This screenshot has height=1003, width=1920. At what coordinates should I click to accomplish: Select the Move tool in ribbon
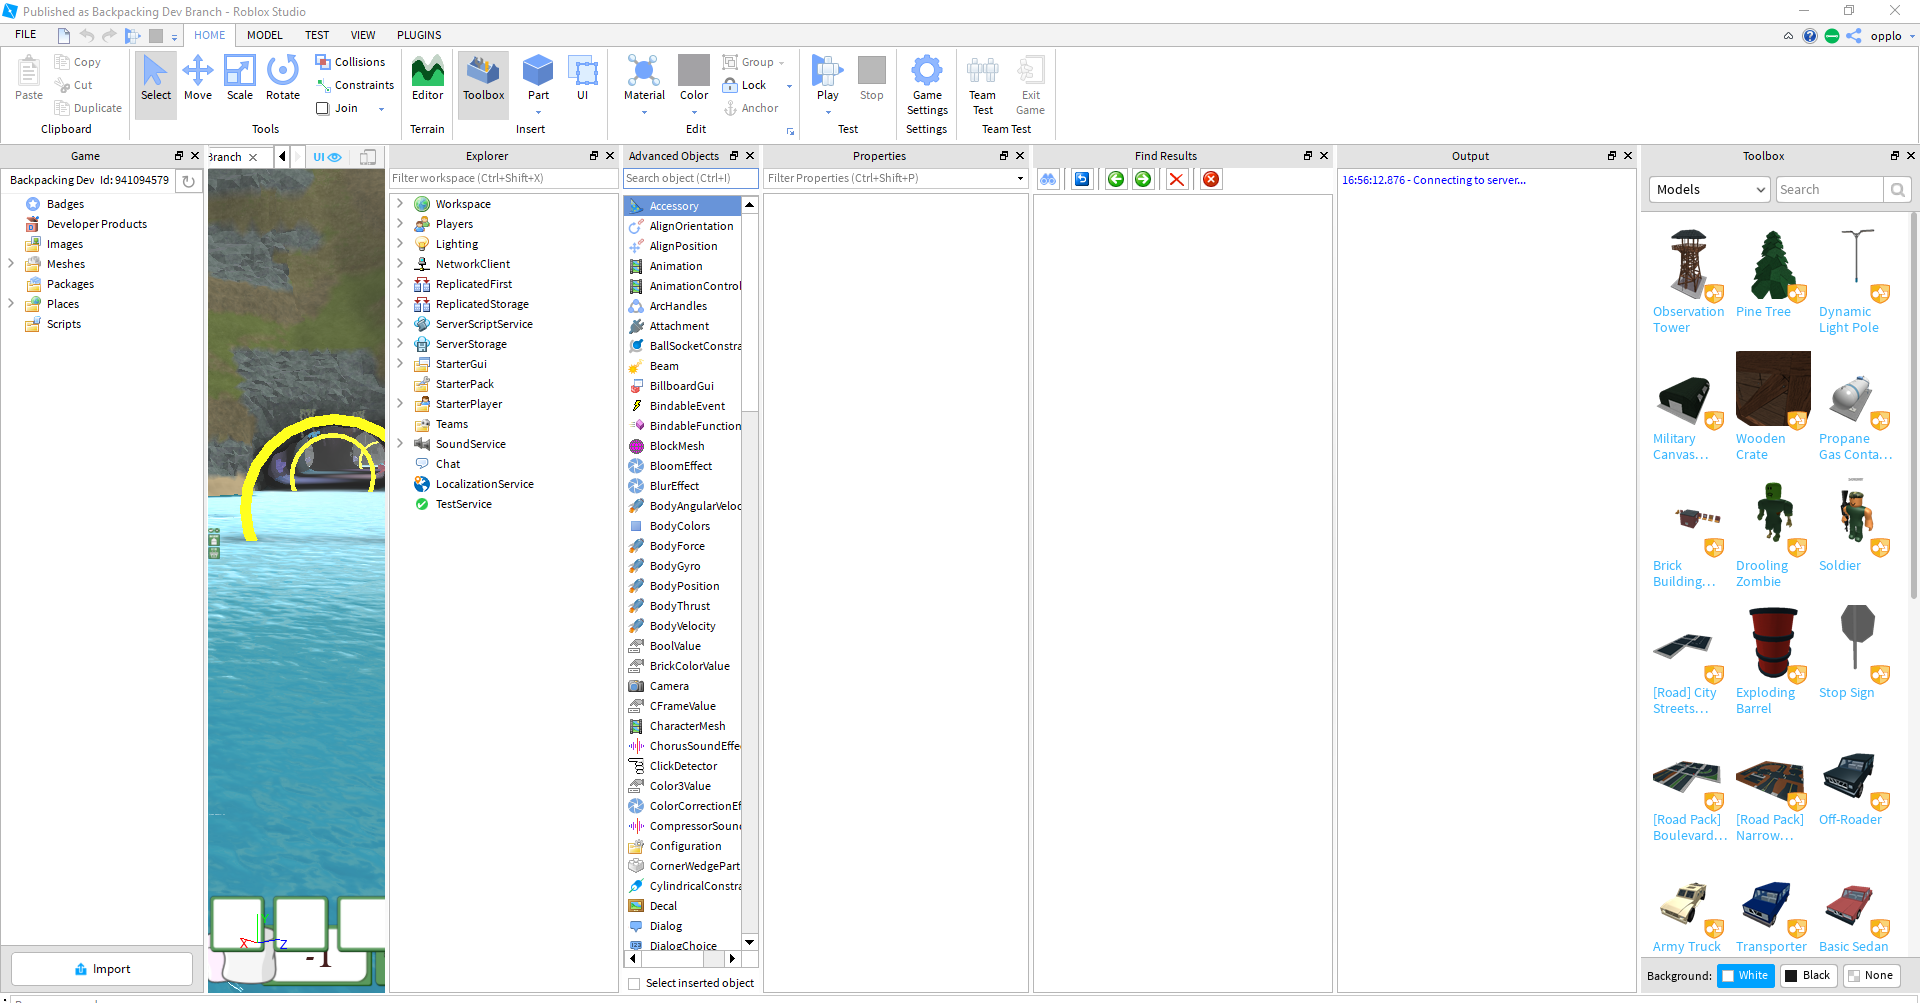pyautogui.click(x=198, y=78)
